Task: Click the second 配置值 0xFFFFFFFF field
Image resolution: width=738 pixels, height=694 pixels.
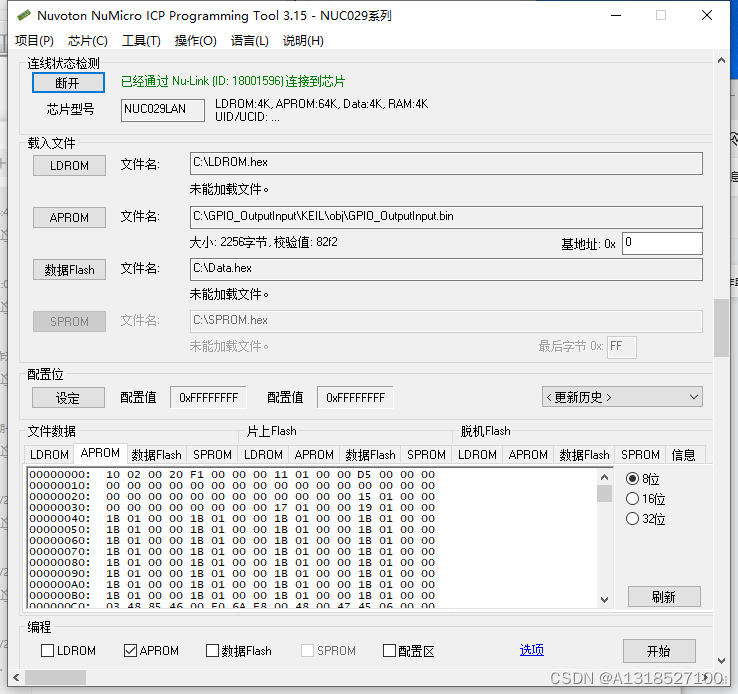Action: coord(355,398)
